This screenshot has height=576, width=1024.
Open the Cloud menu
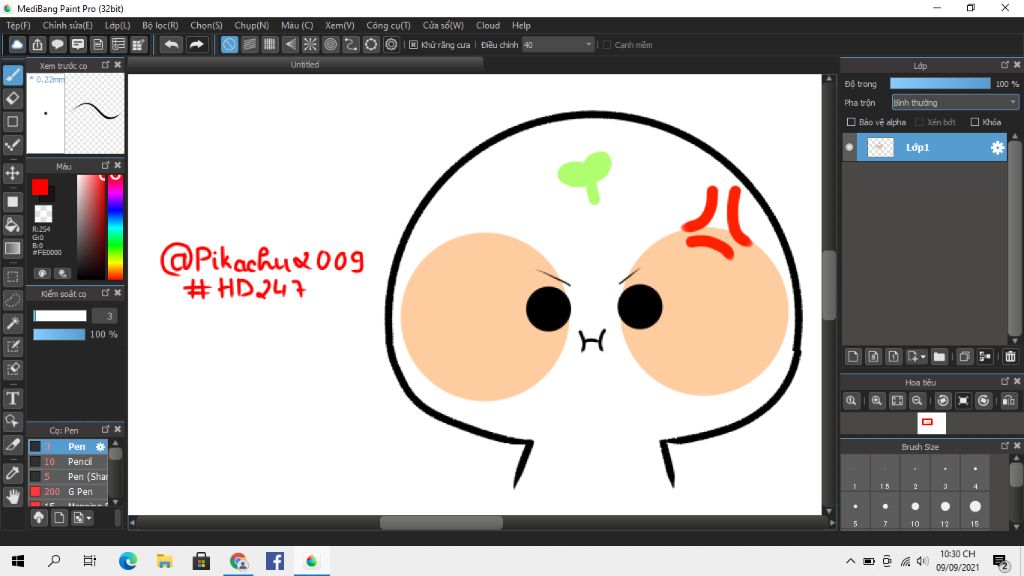[487, 25]
